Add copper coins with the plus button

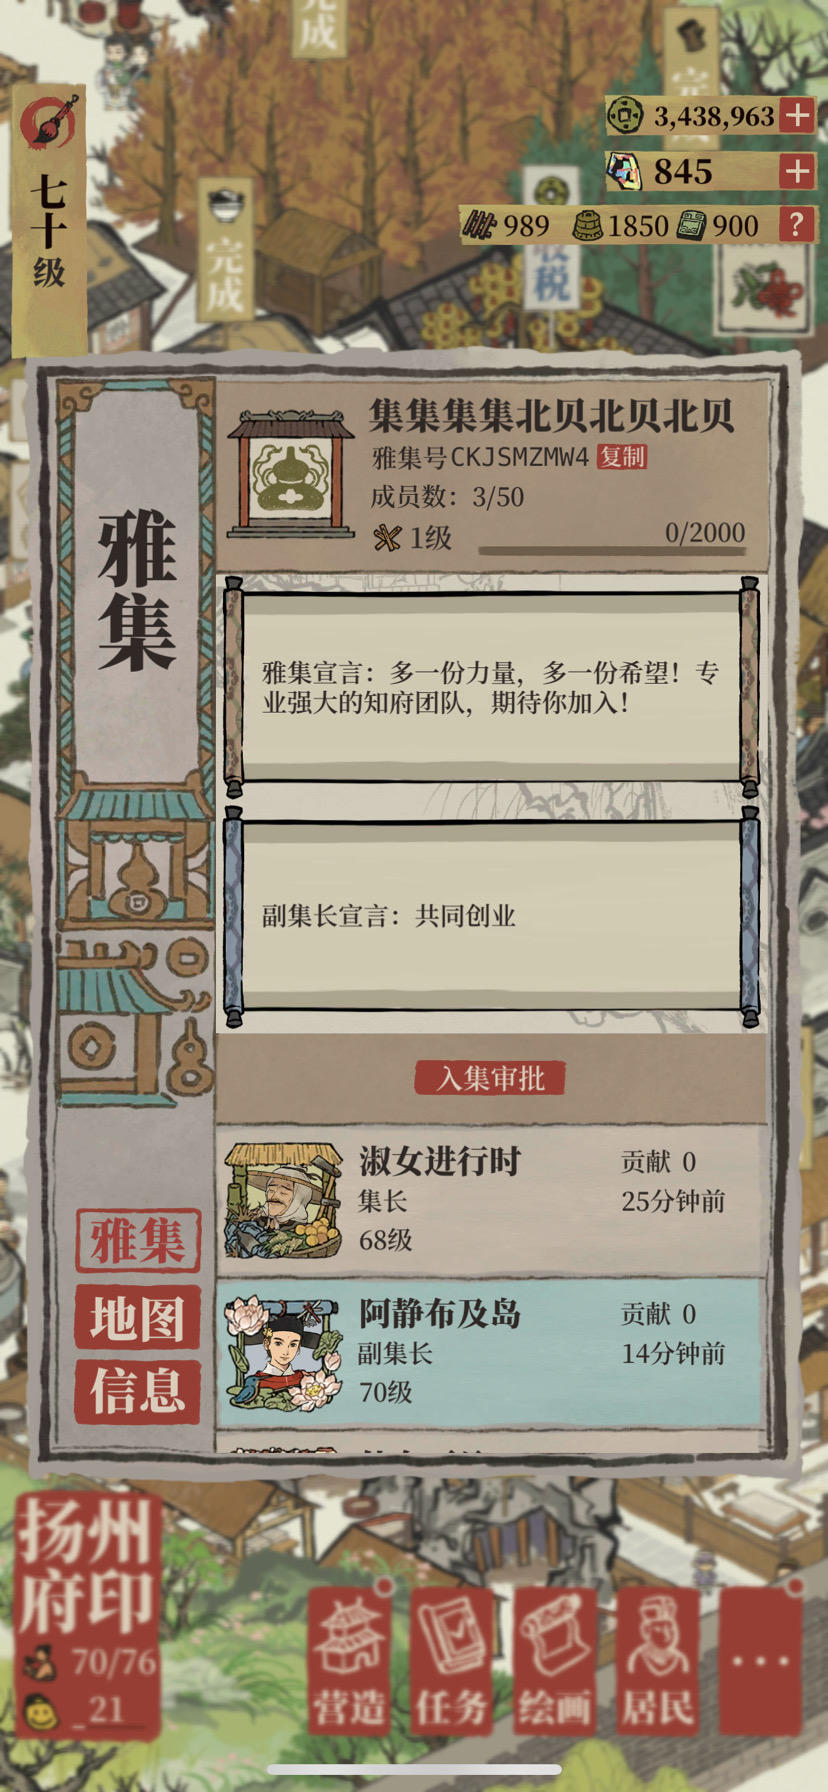point(797,116)
